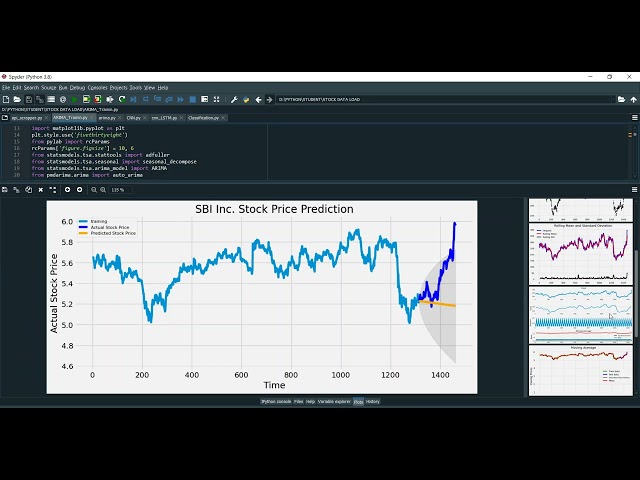Save the current file via toolbar
This screenshot has height=480, width=640.
[x=29, y=99]
